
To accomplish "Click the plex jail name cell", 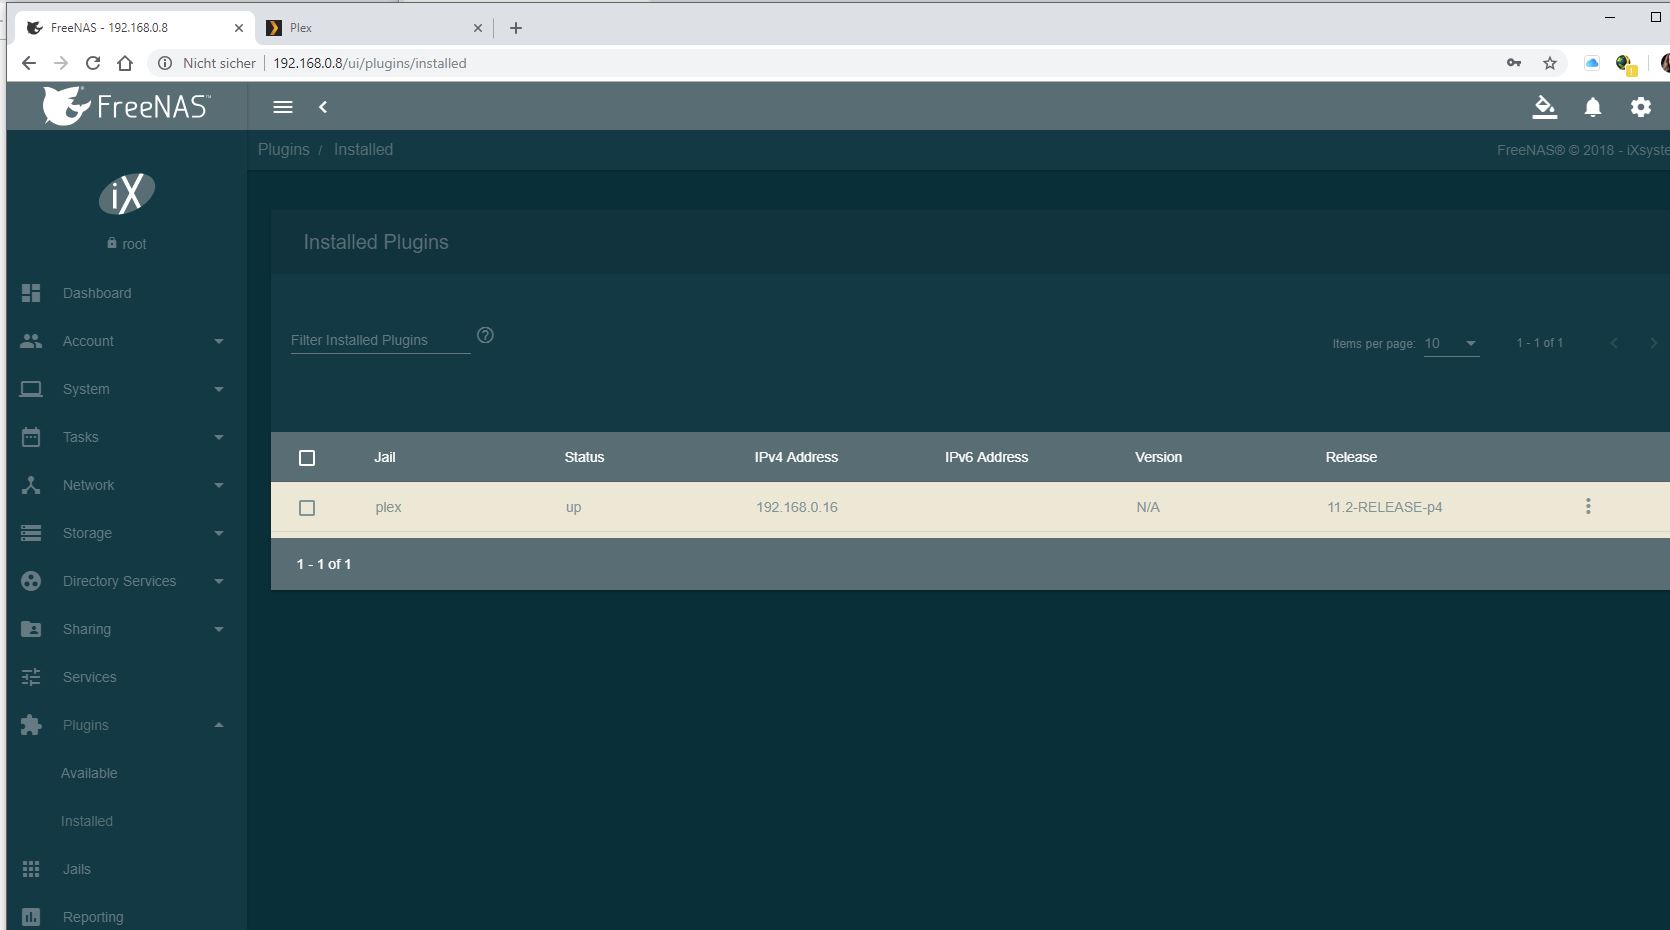I will (x=388, y=507).
